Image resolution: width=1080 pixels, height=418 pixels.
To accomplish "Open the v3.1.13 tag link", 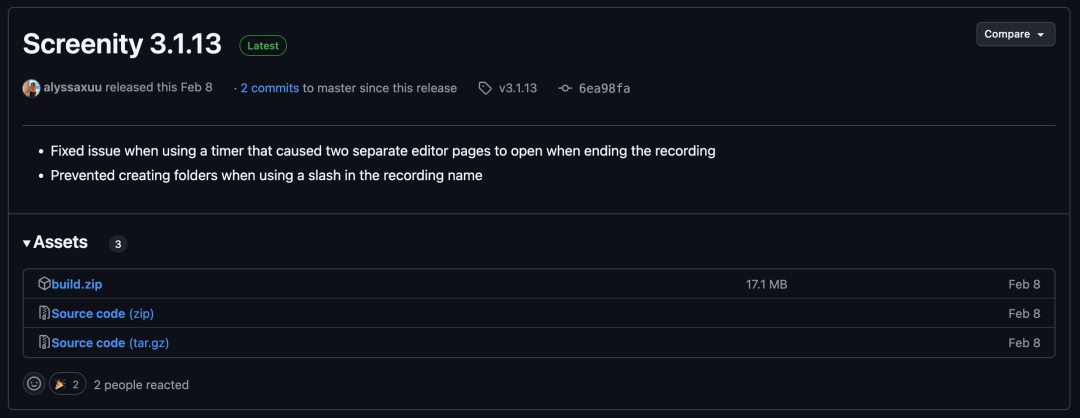I will [x=518, y=88].
